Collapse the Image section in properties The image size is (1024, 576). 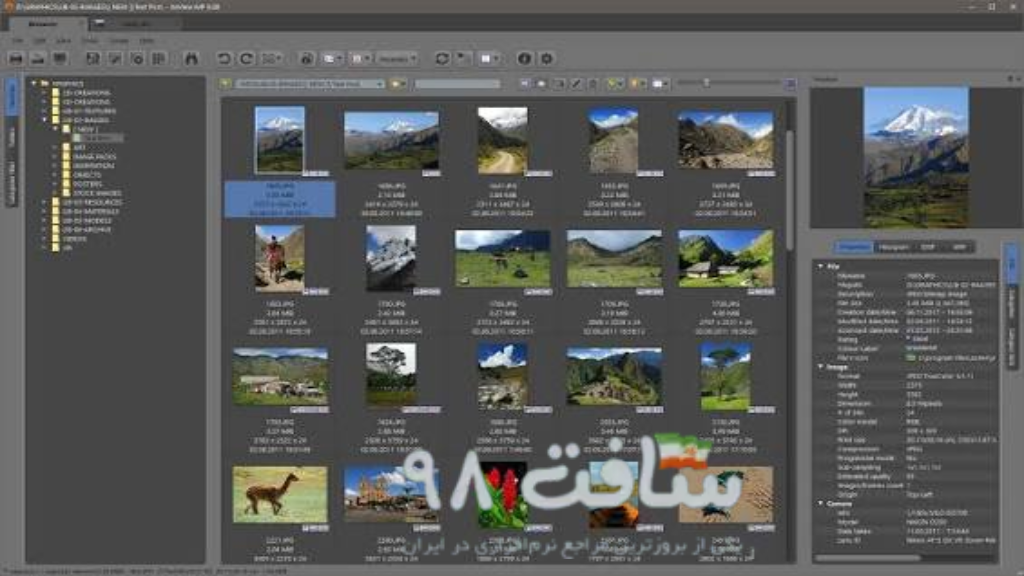click(x=821, y=367)
